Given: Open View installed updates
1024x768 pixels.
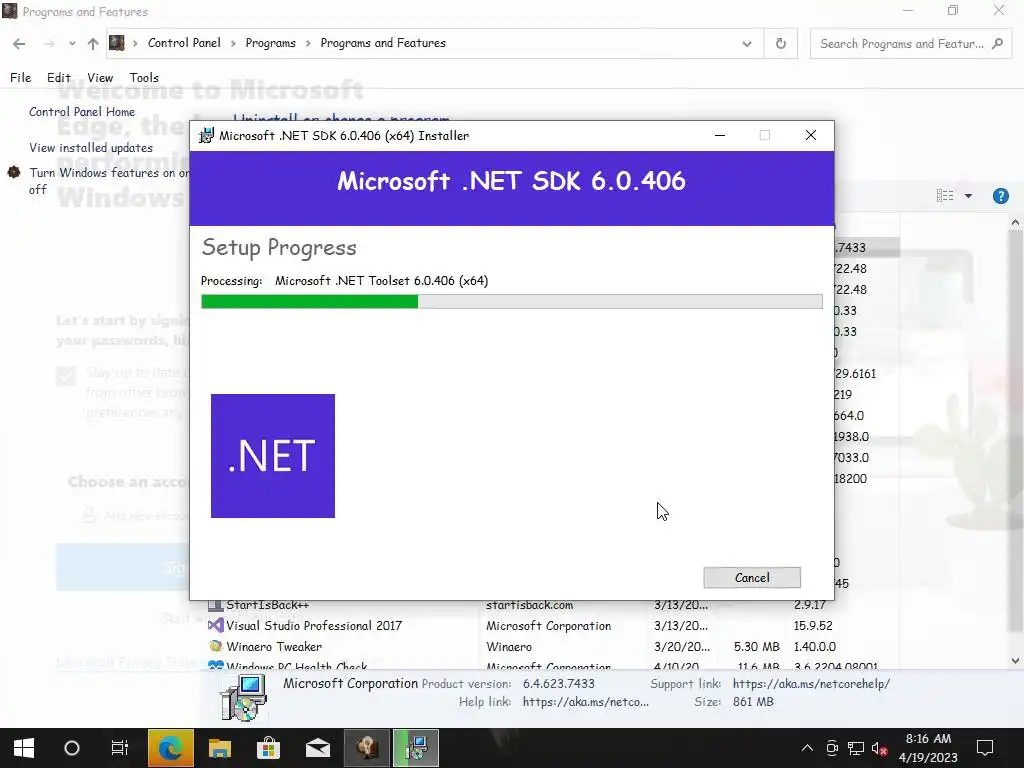Looking at the screenshot, I should [91, 148].
